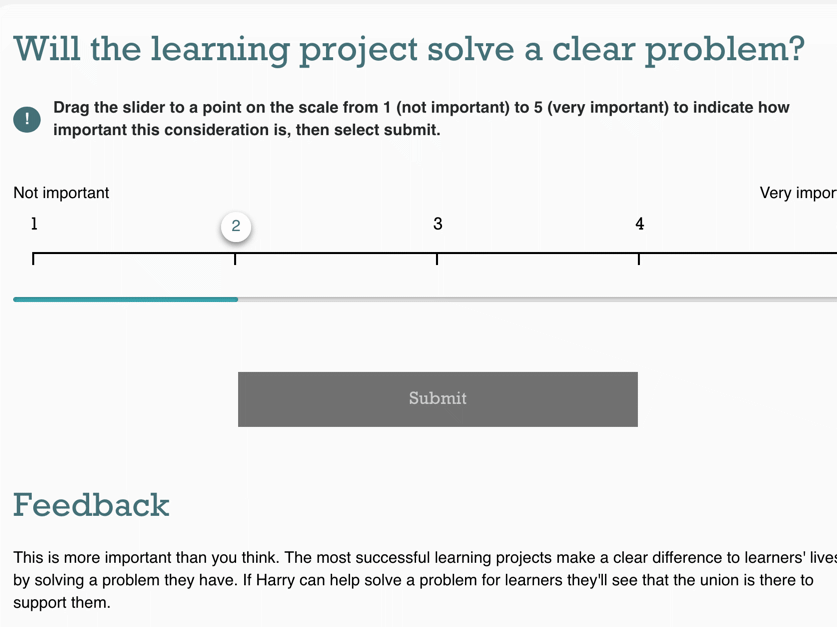Click the Feedback heading
Viewport: 837px width, 629px height.
[91, 505]
